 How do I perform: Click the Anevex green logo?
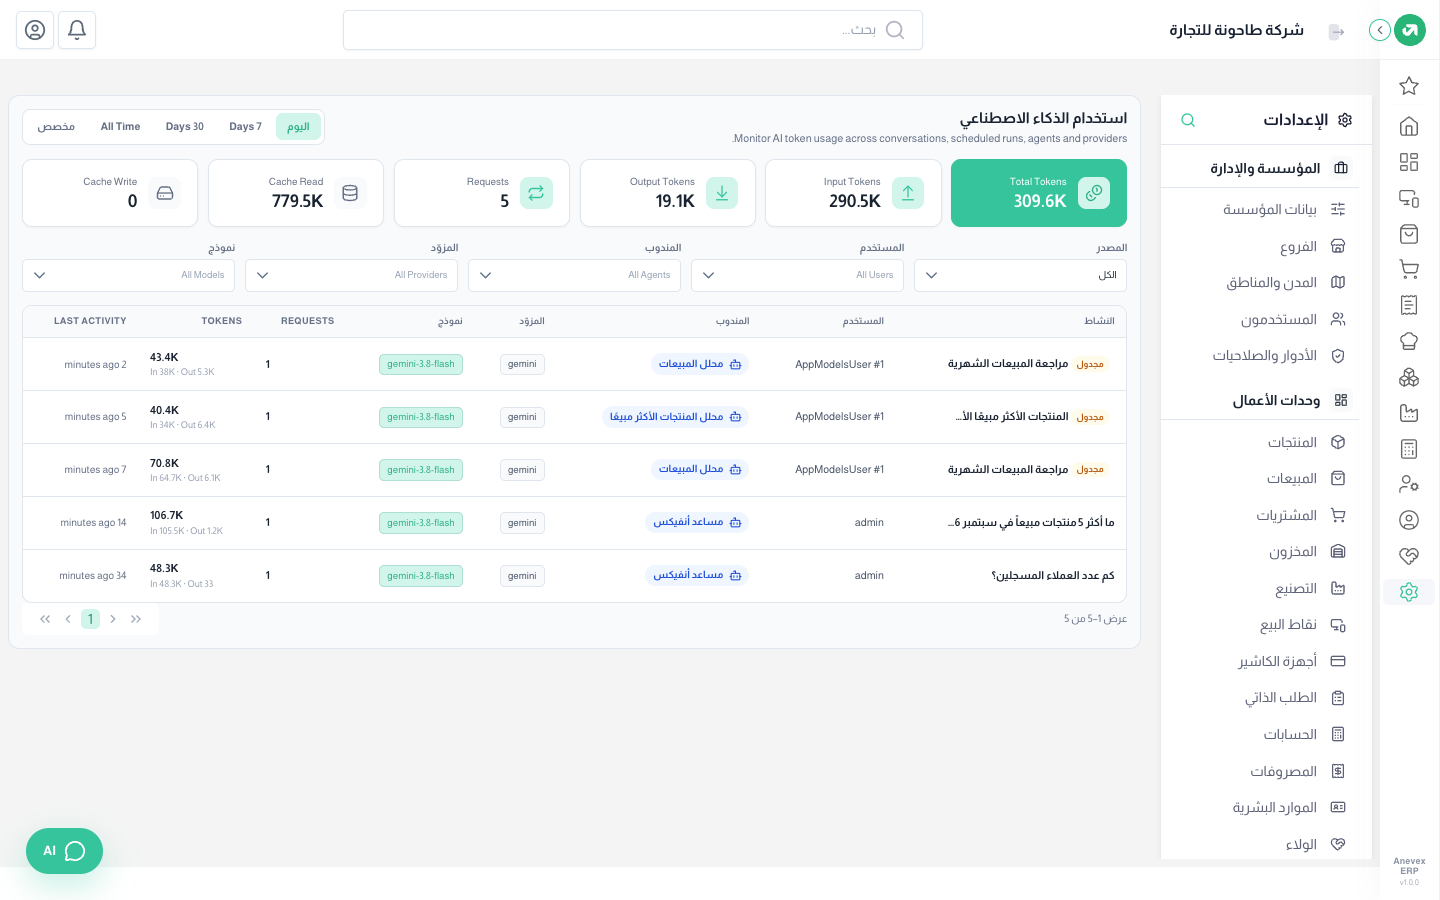coord(1410,30)
